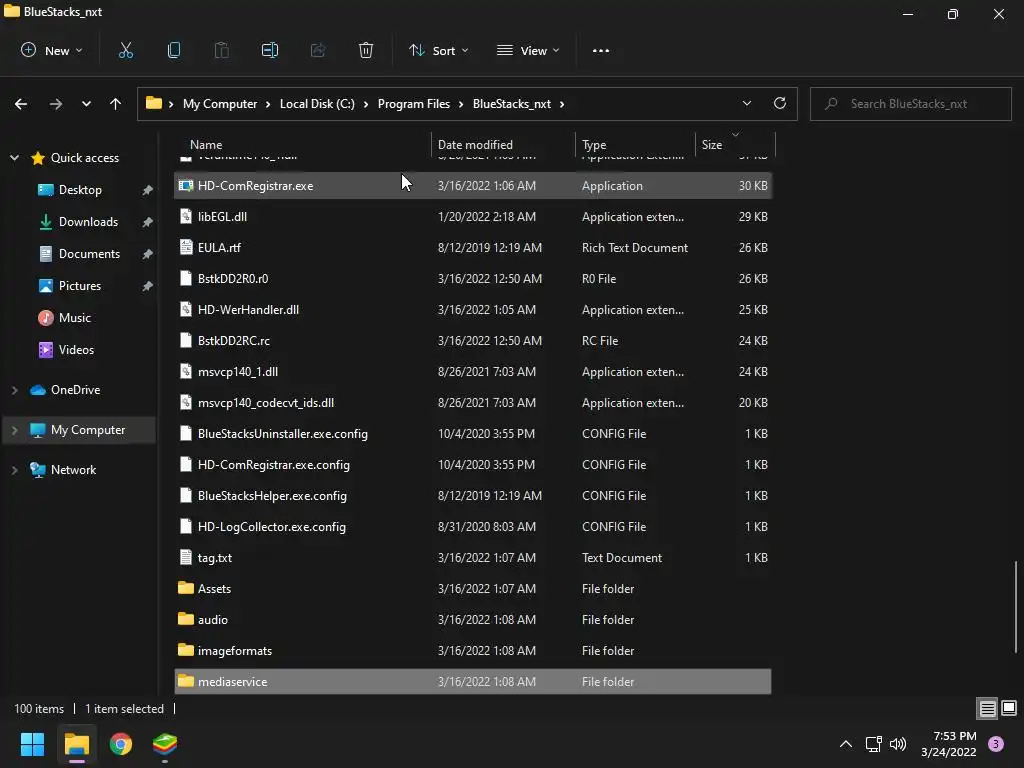Collapse the Quick access tree

coord(14,157)
